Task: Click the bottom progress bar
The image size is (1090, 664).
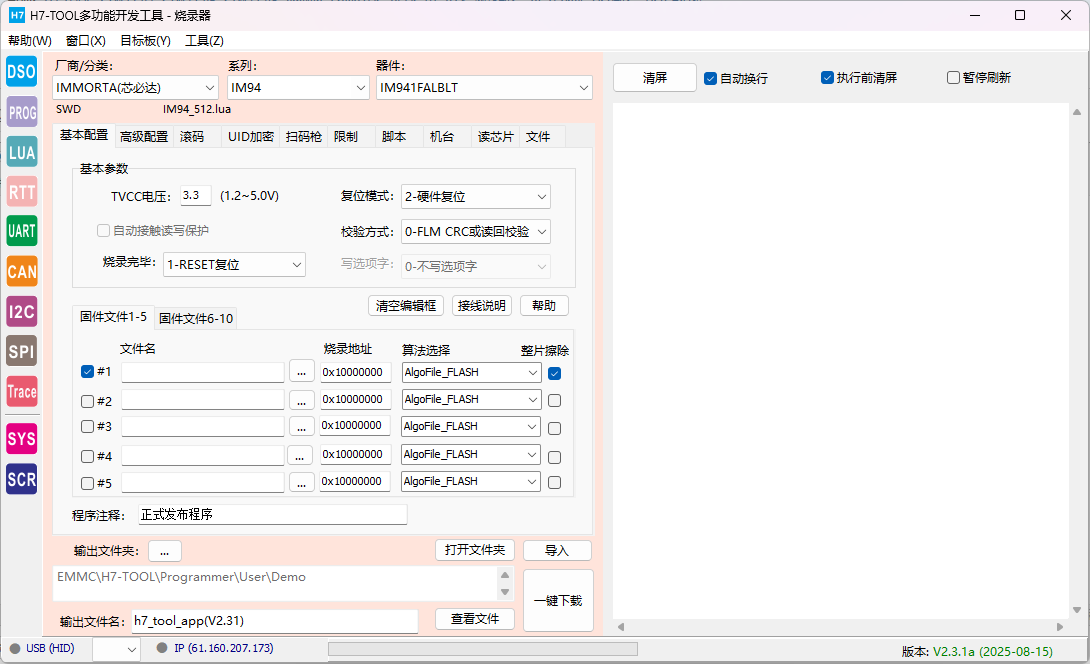Action: pos(483,649)
